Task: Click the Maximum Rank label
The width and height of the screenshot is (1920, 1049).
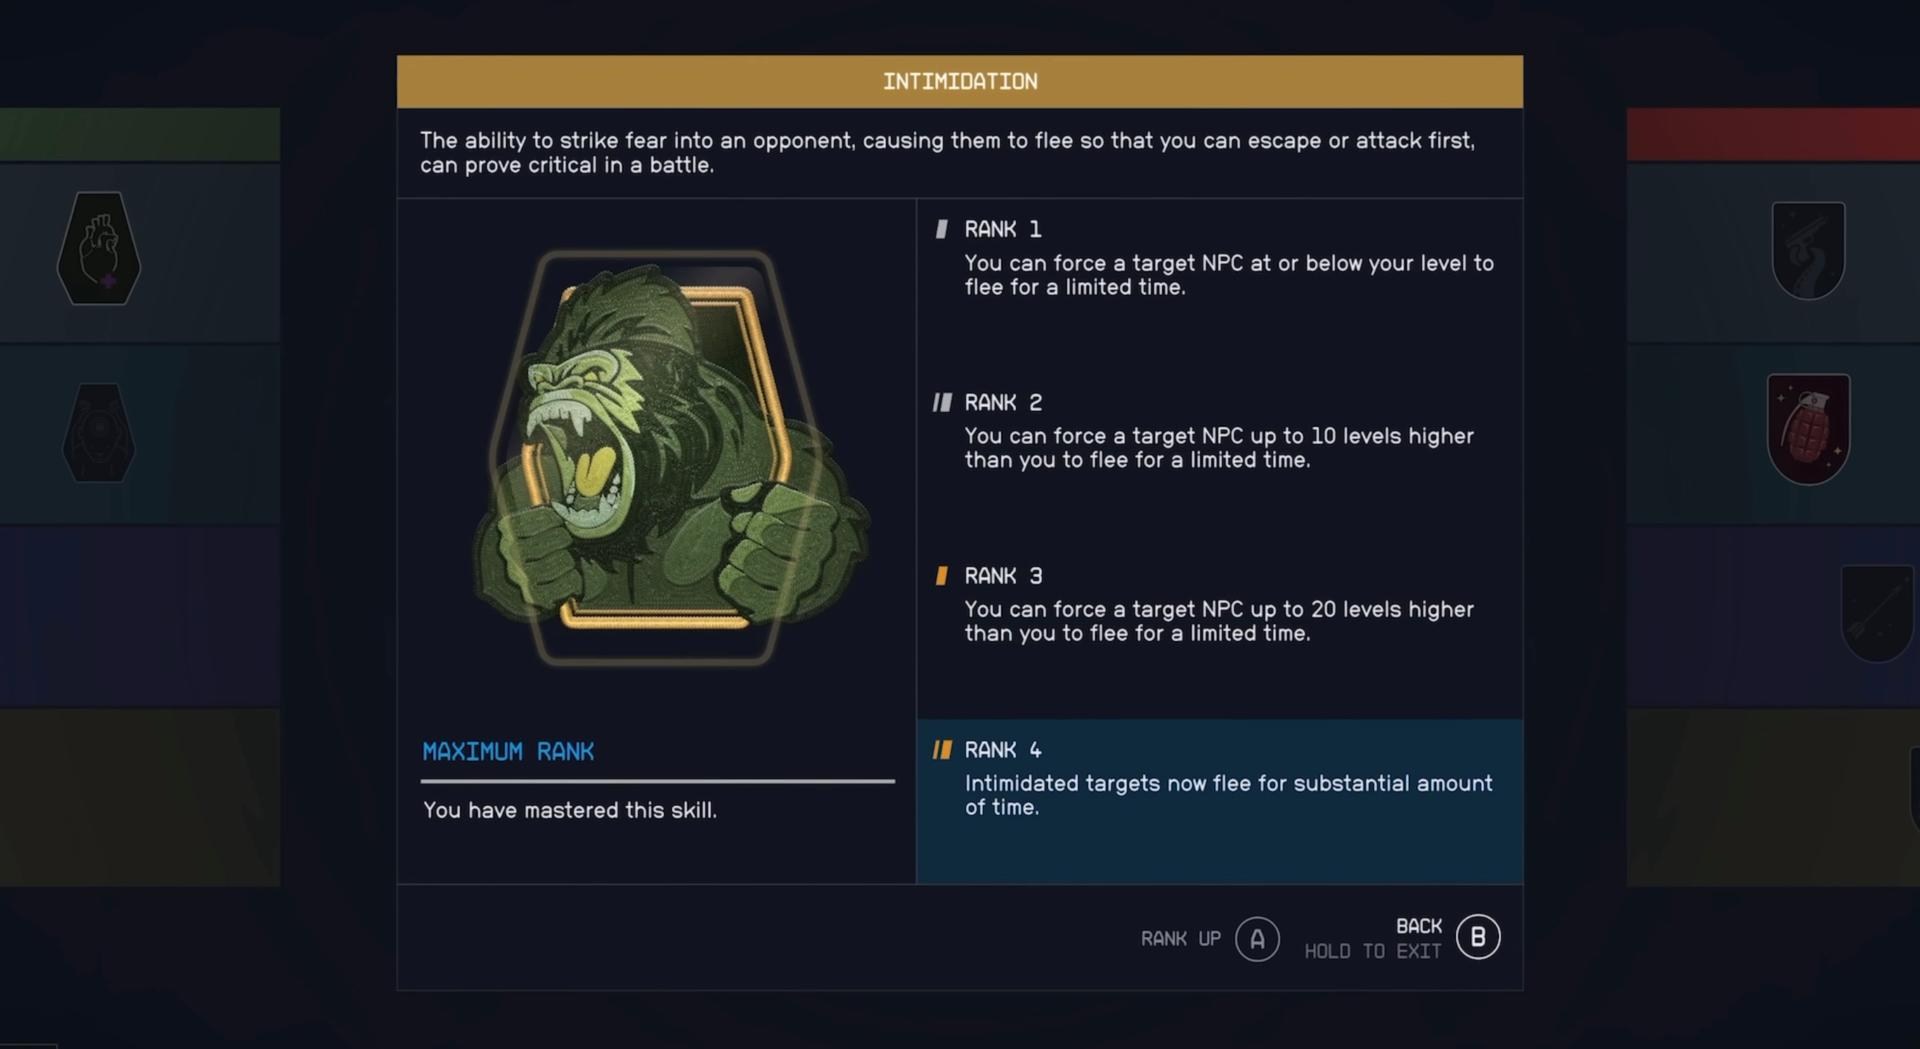Action: pos(508,752)
